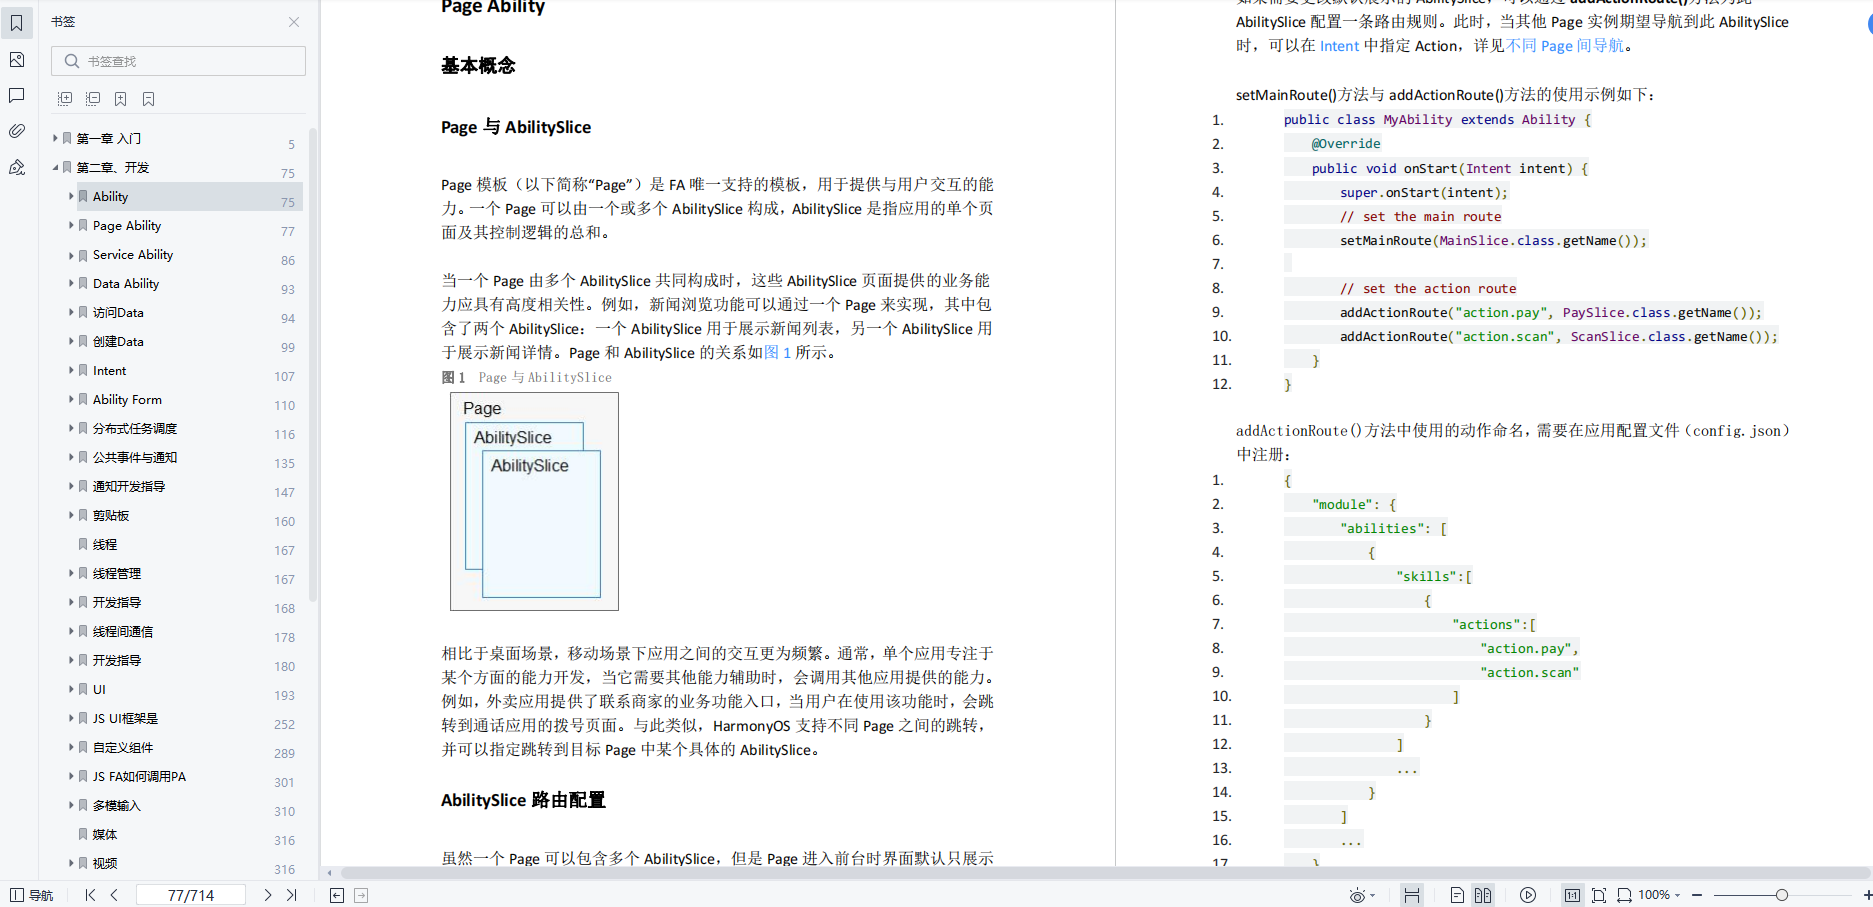This screenshot has width=1873, height=907.
Task: Go to the next page
Action: [268, 895]
